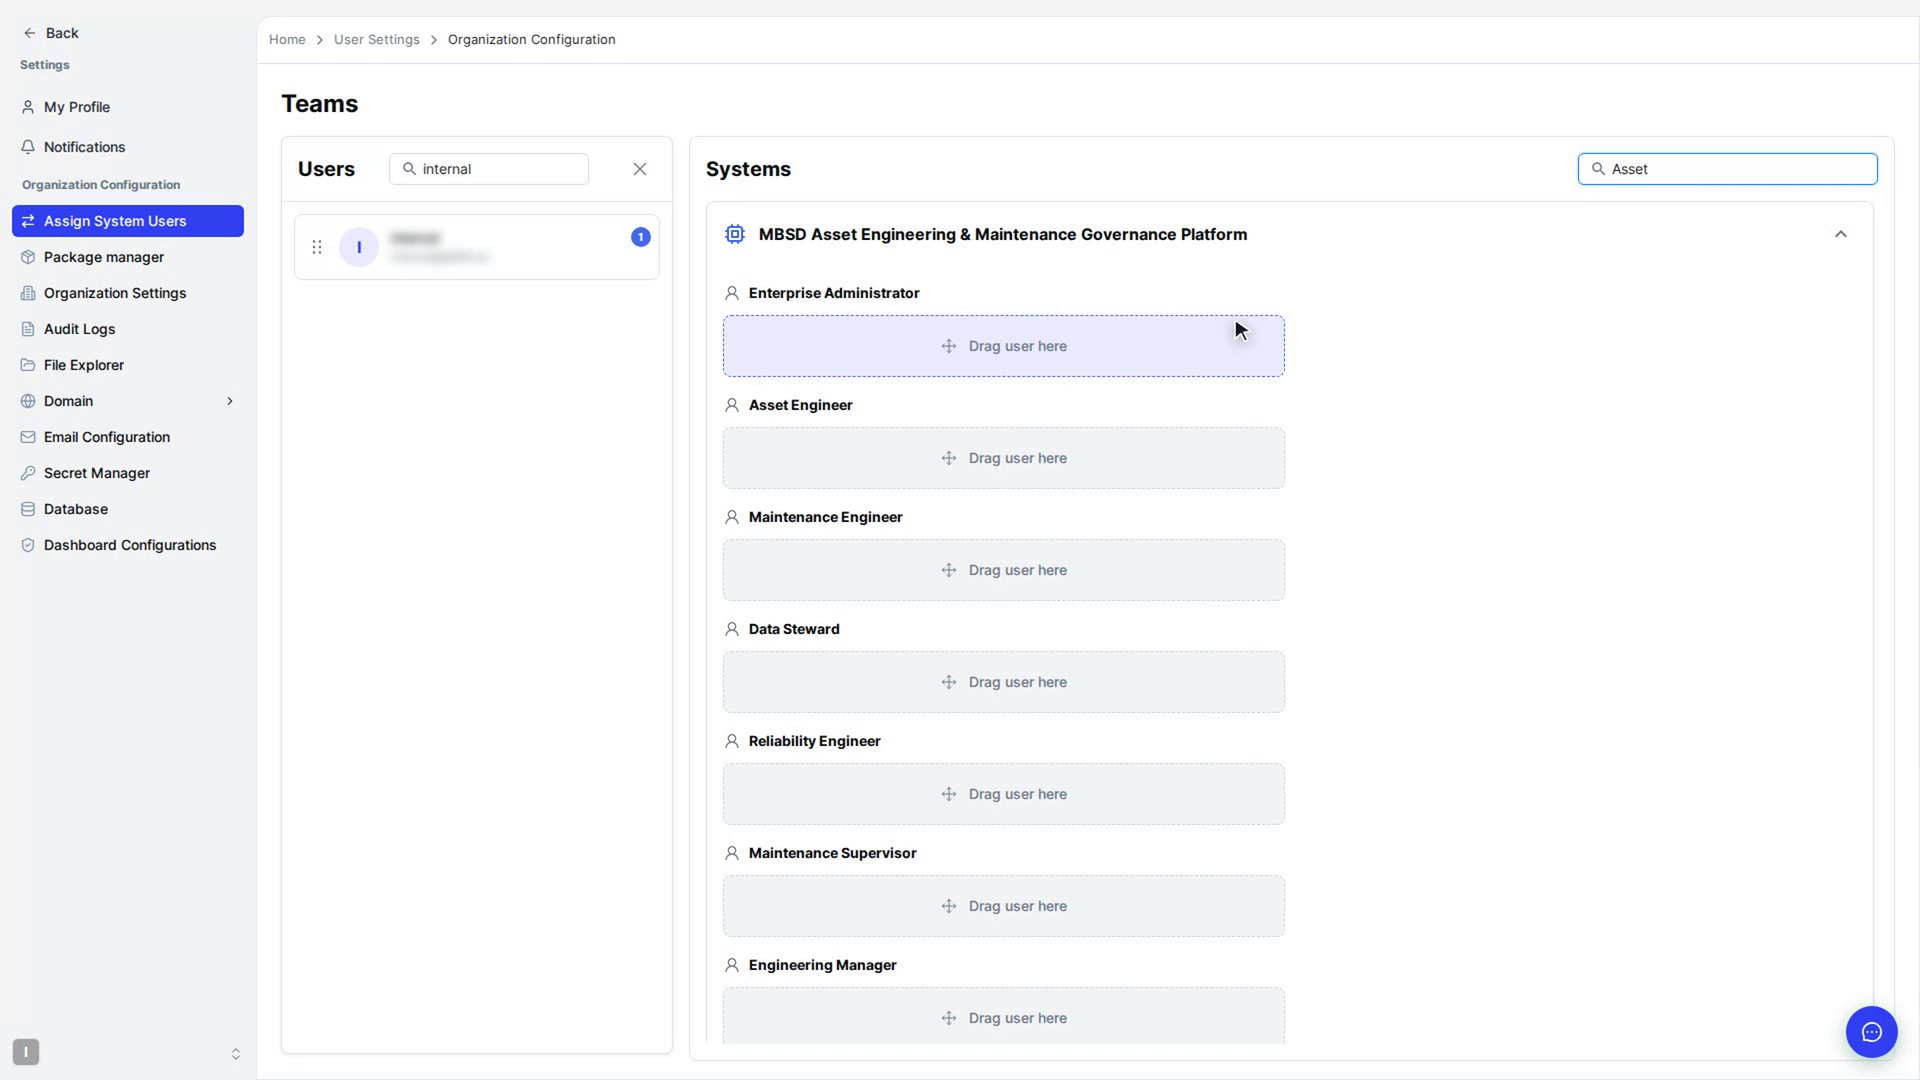Go to Home breadcrumb

point(287,40)
